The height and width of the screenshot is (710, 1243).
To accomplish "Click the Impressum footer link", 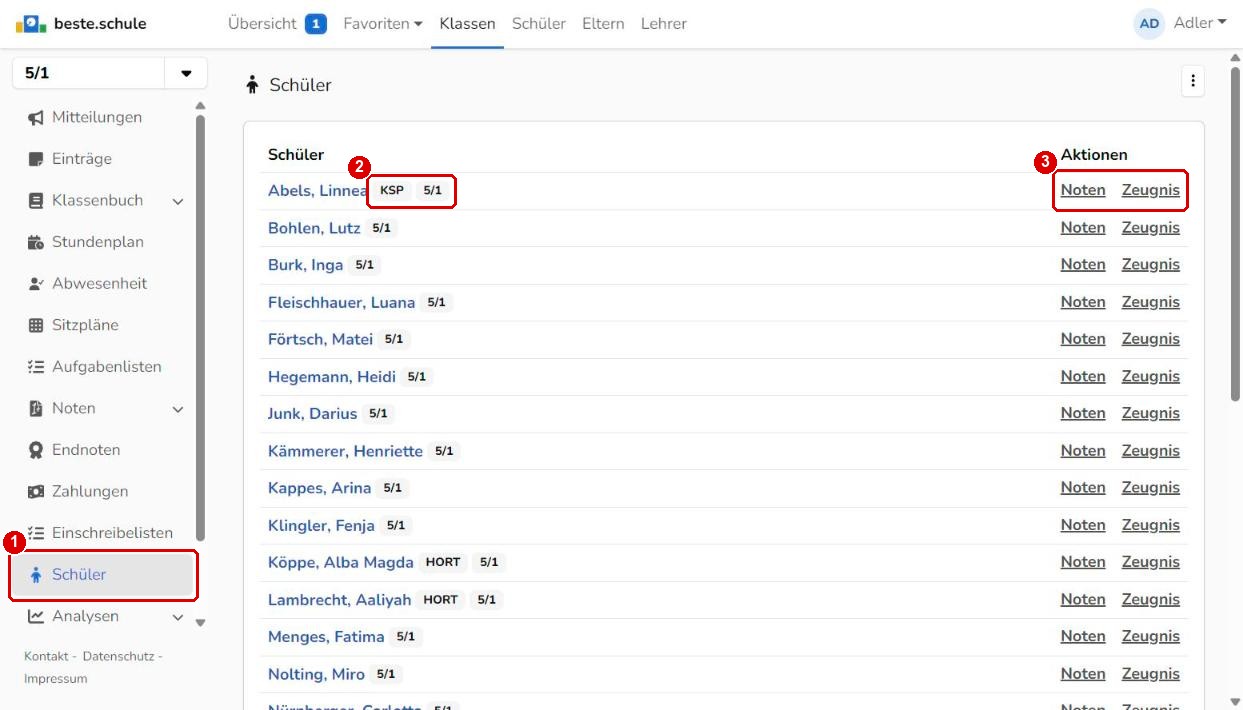I will click(56, 679).
